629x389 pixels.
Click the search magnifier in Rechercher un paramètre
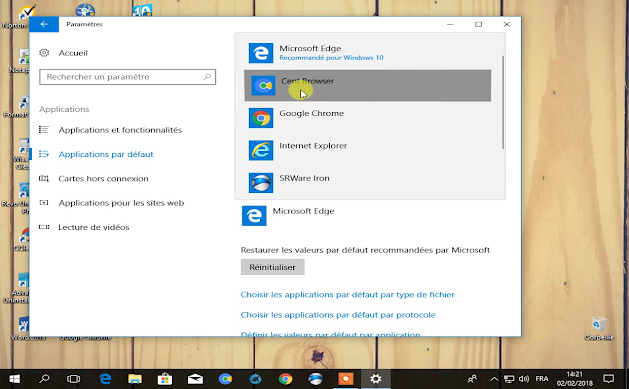[207, 77]
